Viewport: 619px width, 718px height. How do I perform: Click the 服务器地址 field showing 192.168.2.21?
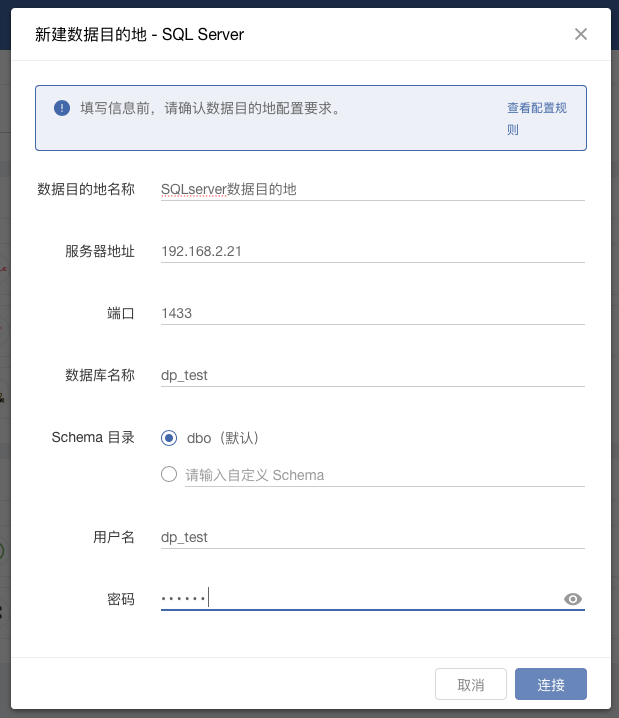tap(372, 251)
